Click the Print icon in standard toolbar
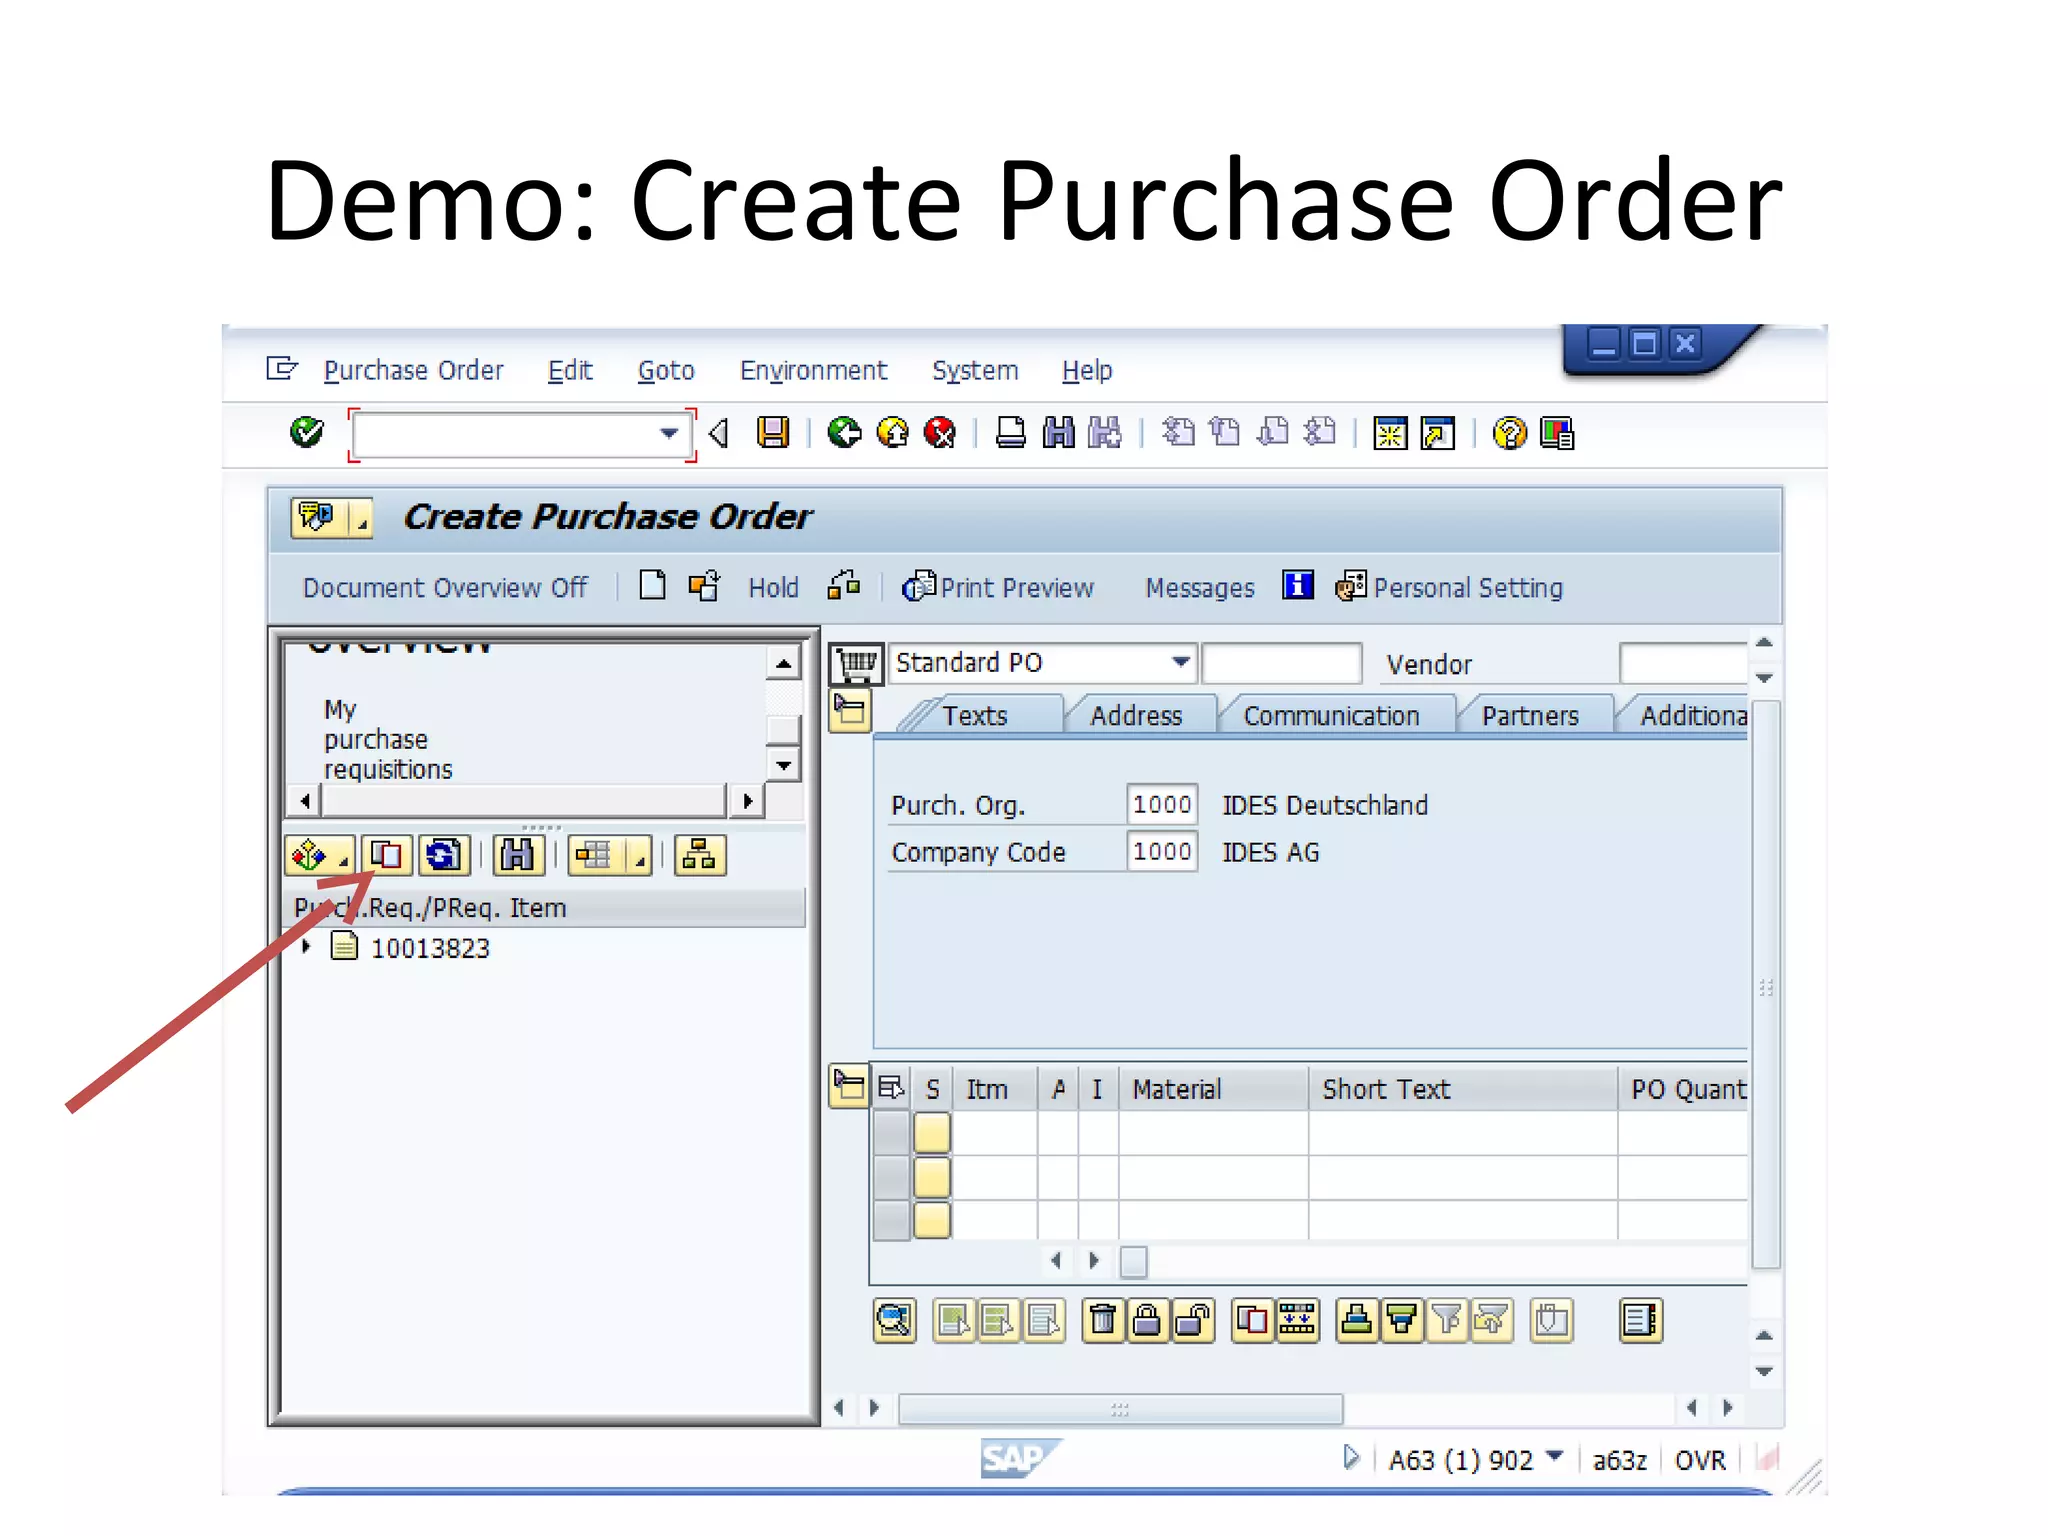 (1010, 433)
